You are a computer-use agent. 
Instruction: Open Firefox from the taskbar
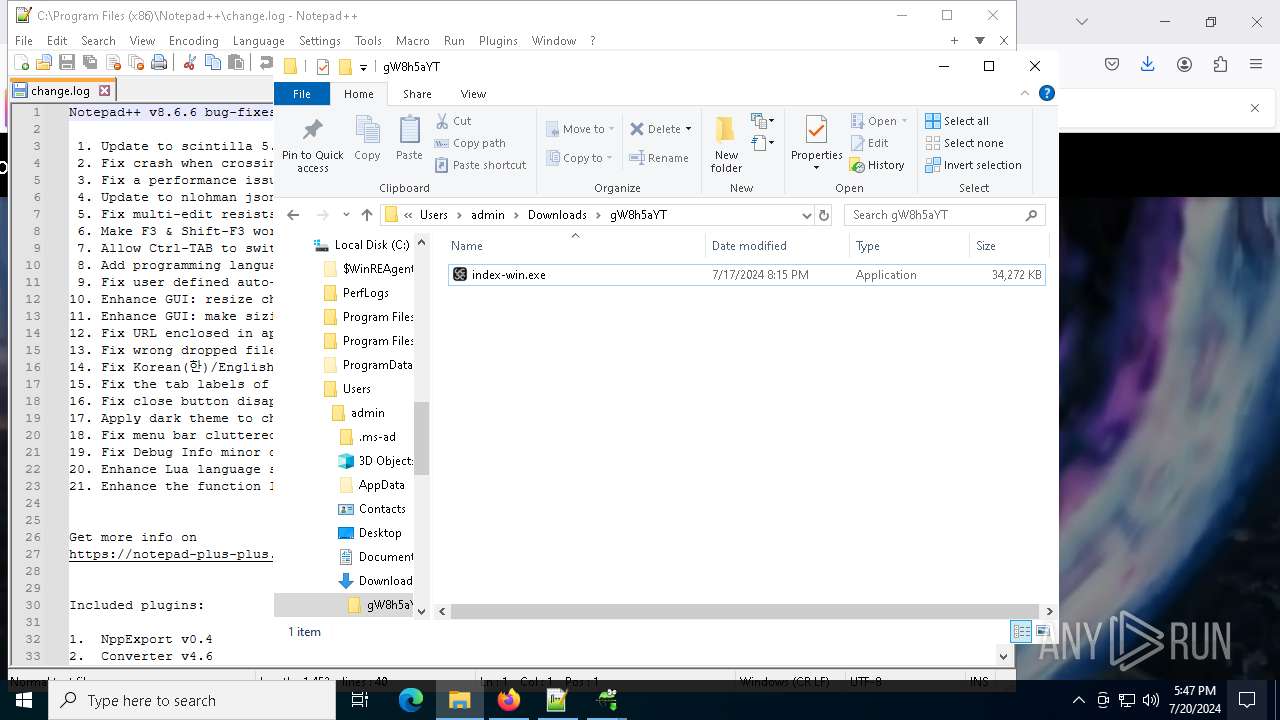click(508, 700)
